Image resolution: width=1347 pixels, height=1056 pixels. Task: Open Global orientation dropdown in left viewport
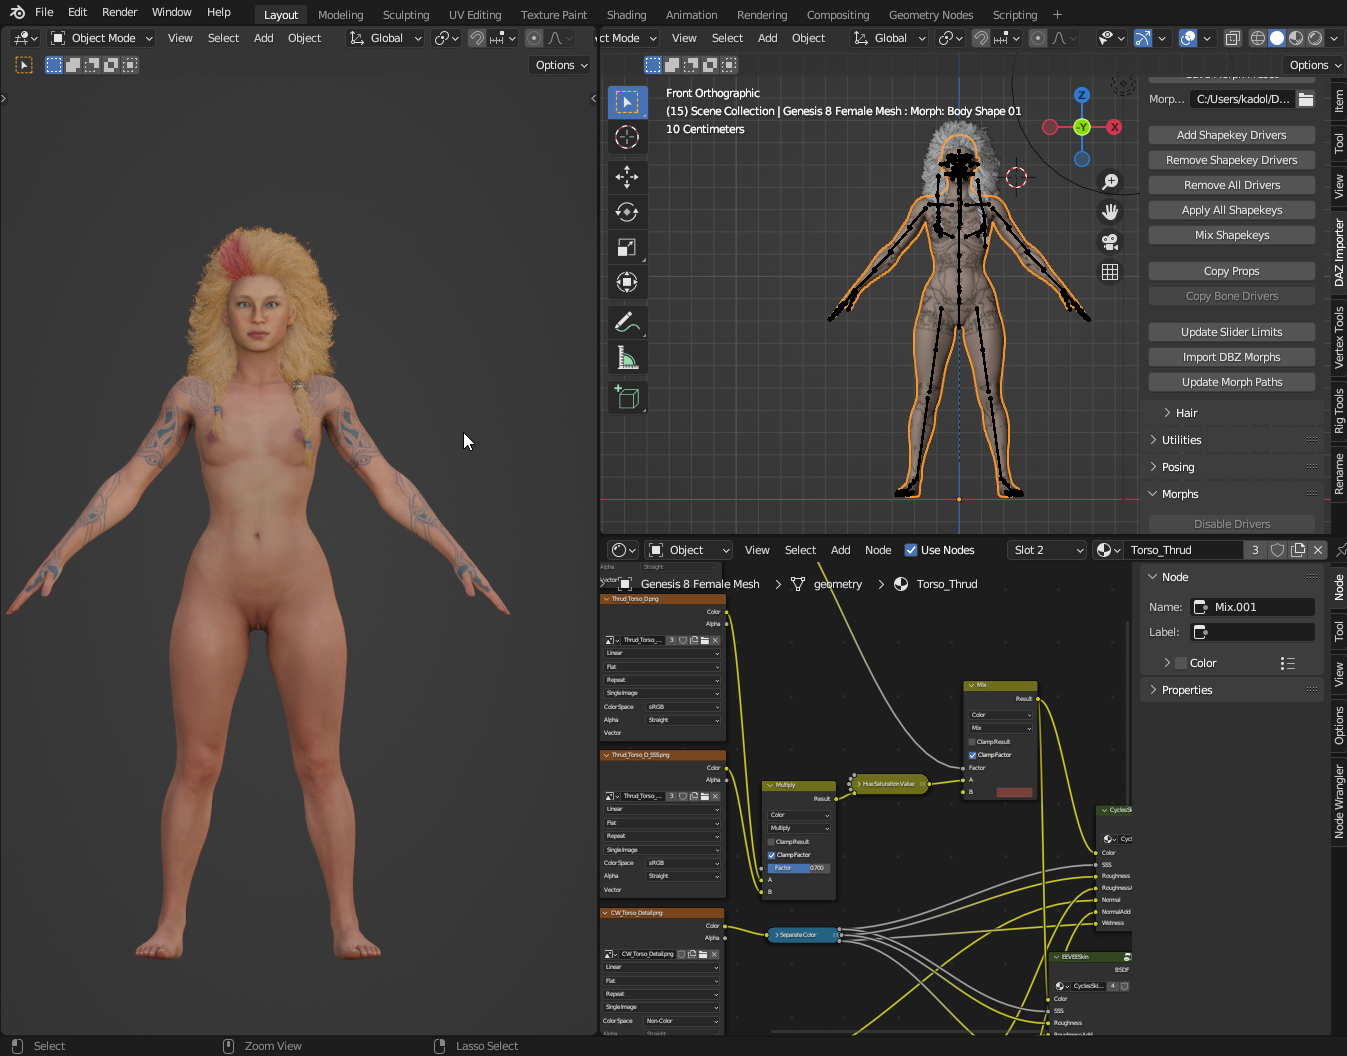click(386, 38)
